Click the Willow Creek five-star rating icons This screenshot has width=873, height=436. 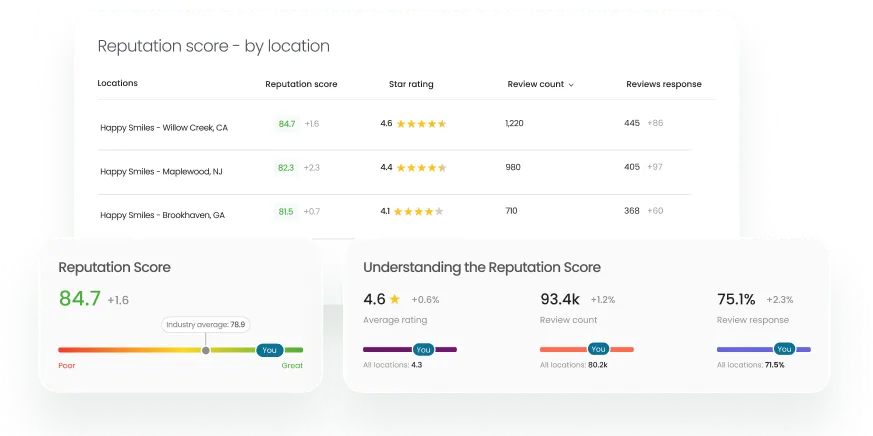click(x=421, y=124)
